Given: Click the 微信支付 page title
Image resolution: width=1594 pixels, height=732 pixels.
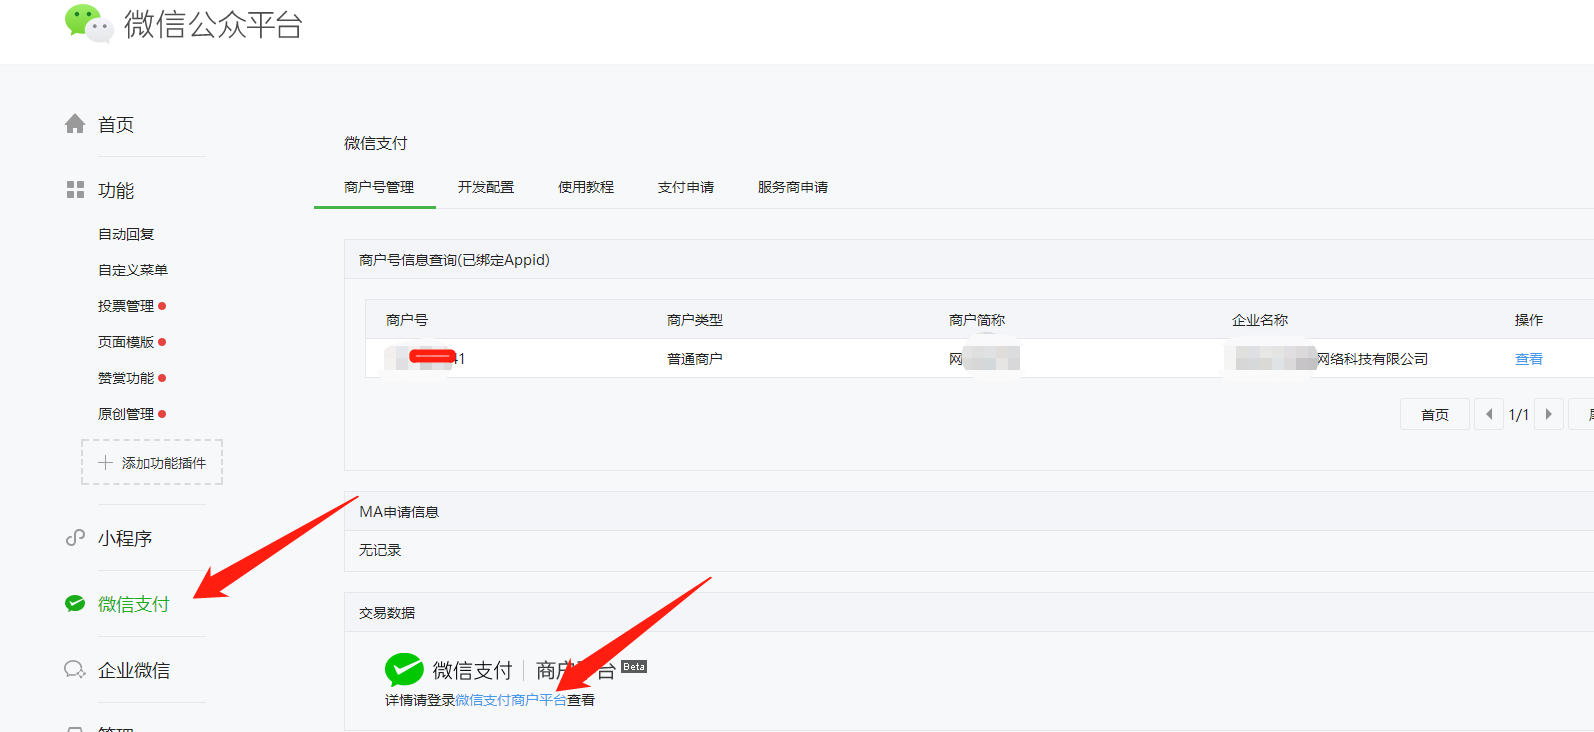Looking at the screenshot, I should pyautogui.click(x=376, y=143).
